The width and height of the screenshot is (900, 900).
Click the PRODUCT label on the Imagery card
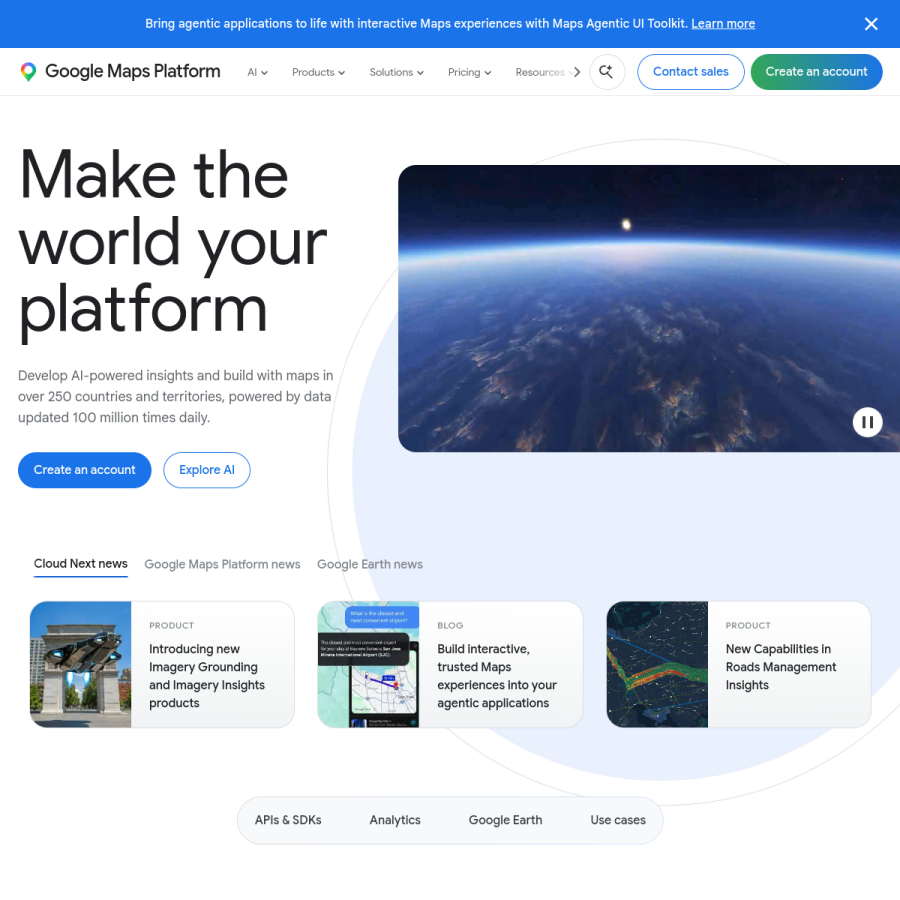[172, 626]
